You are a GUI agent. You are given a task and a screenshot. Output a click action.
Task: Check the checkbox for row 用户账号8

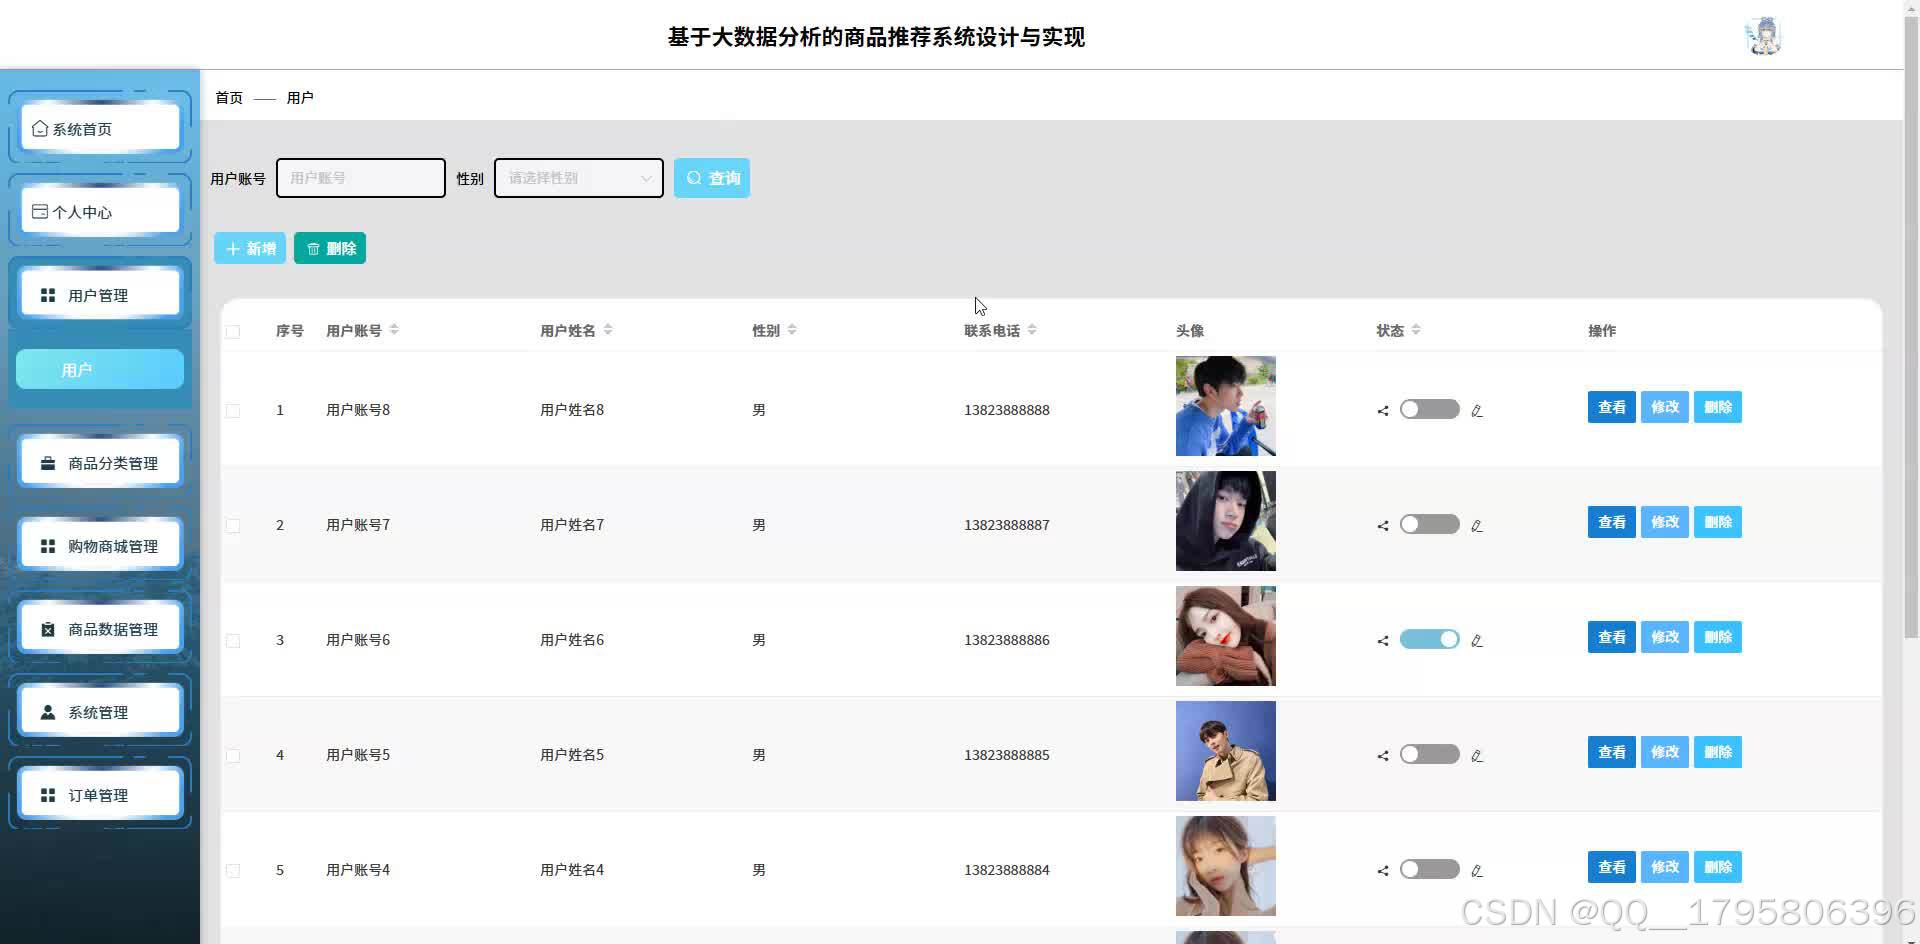[x=233, y=410]
